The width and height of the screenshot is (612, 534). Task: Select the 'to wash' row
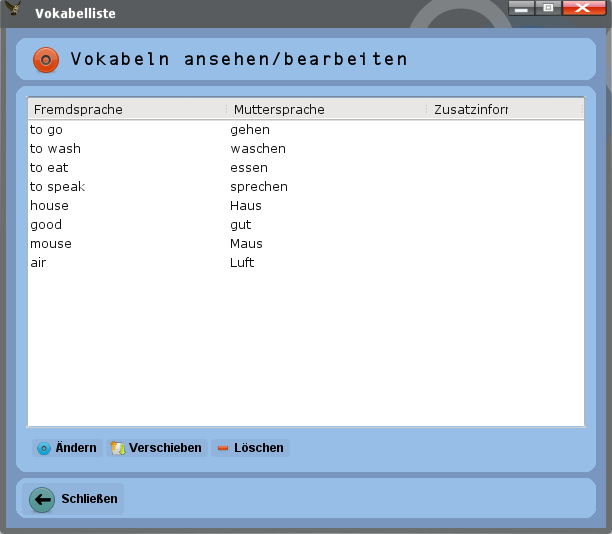(x=306, y=149)
